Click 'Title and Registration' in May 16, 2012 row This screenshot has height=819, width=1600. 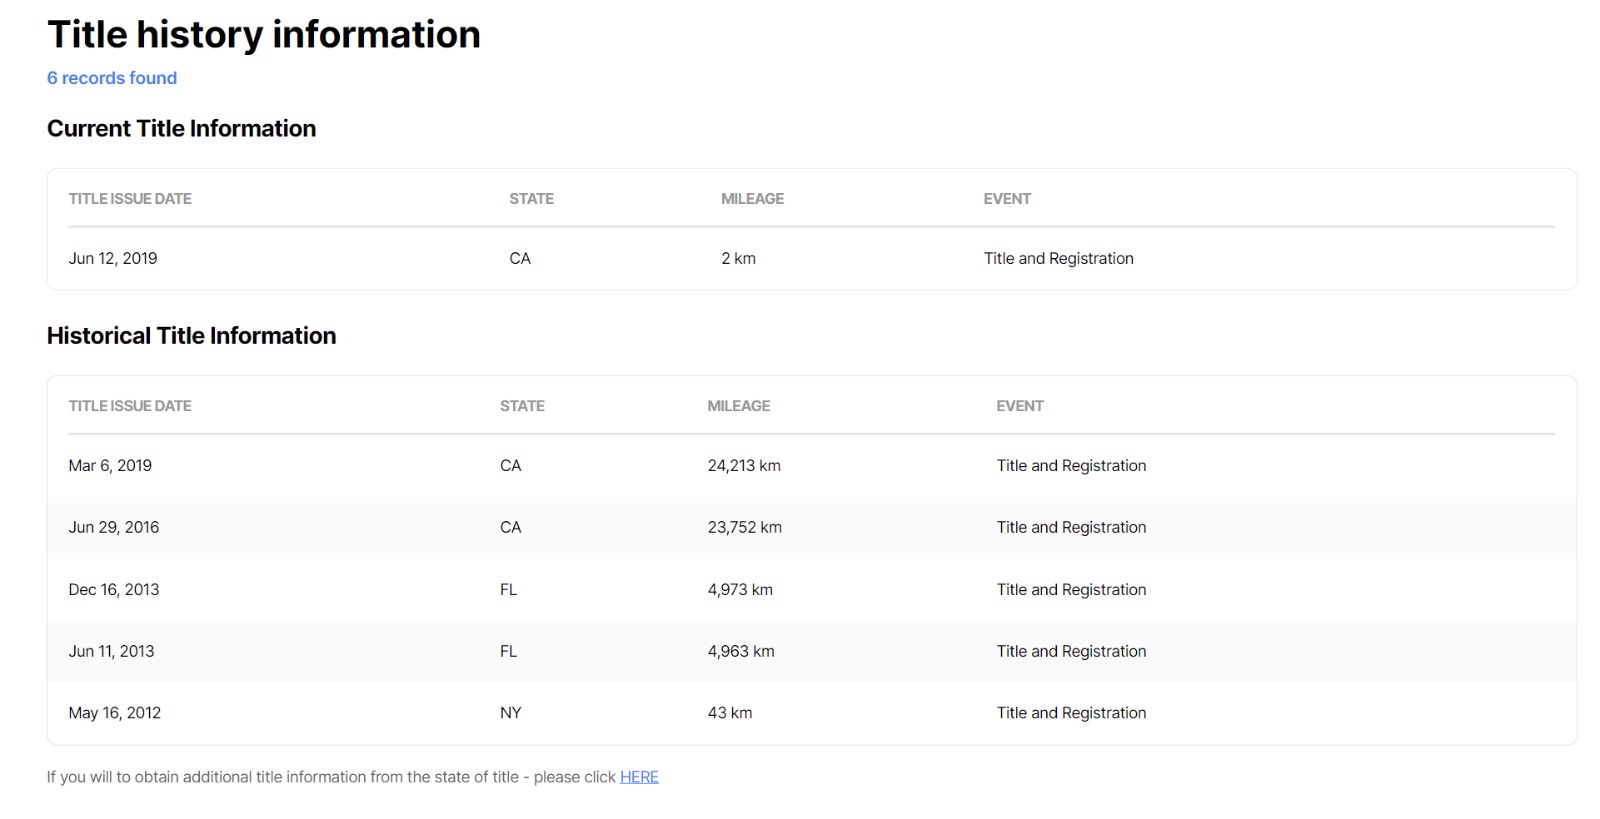tap(1071, 713)
